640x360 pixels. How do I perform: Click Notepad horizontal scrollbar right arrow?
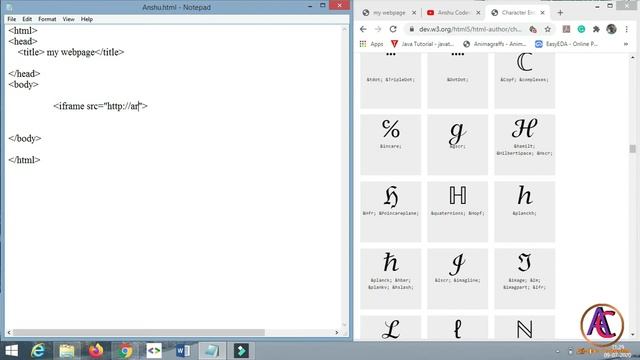pyautogui.click(x=337, y=332)
